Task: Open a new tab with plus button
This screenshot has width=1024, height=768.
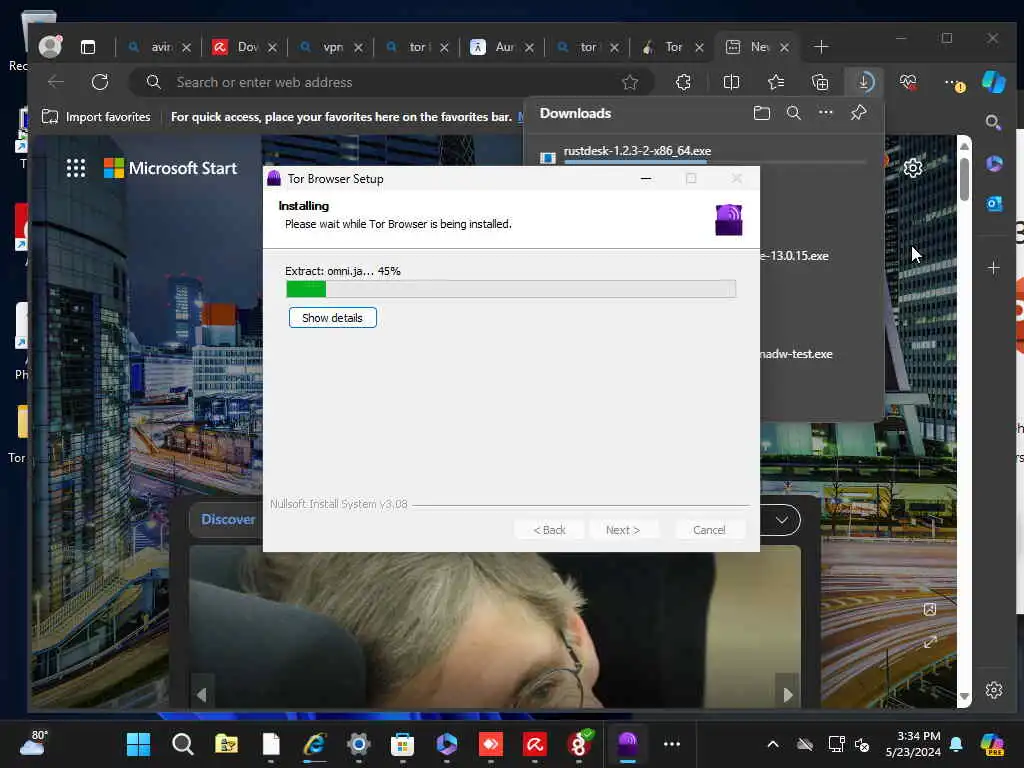Action: point(821,47)
